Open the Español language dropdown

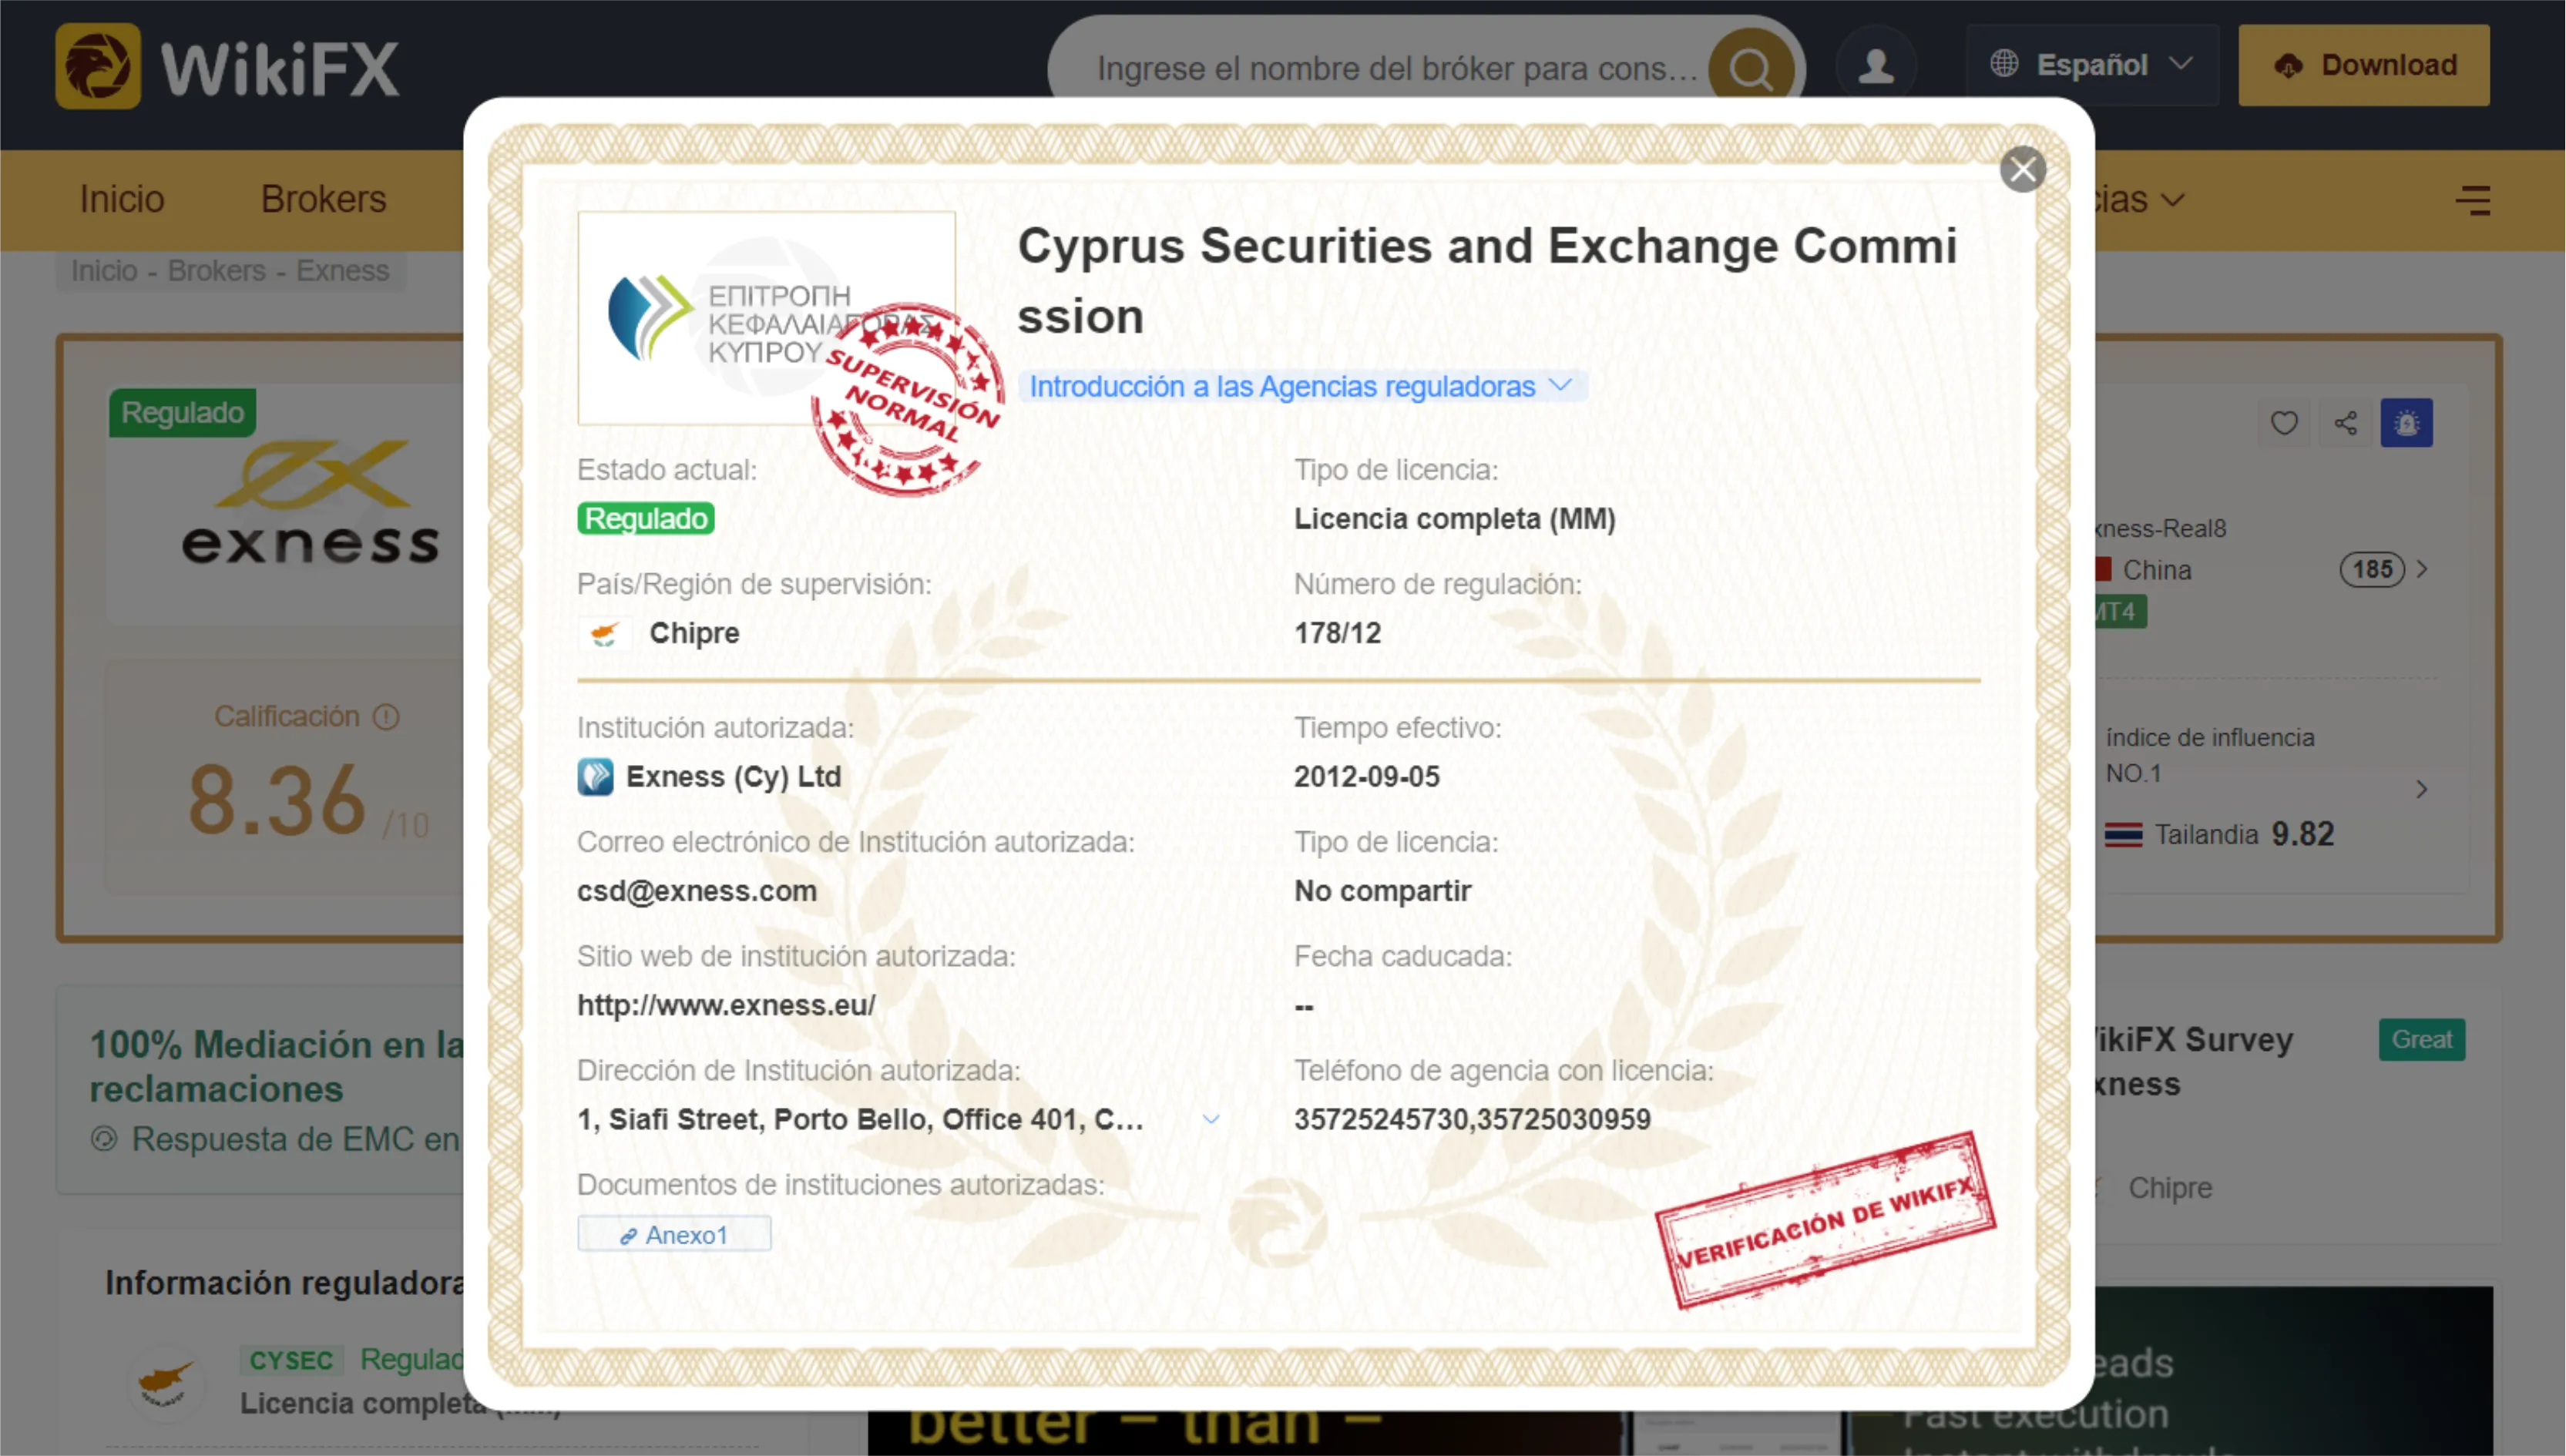coord(2092,65)
